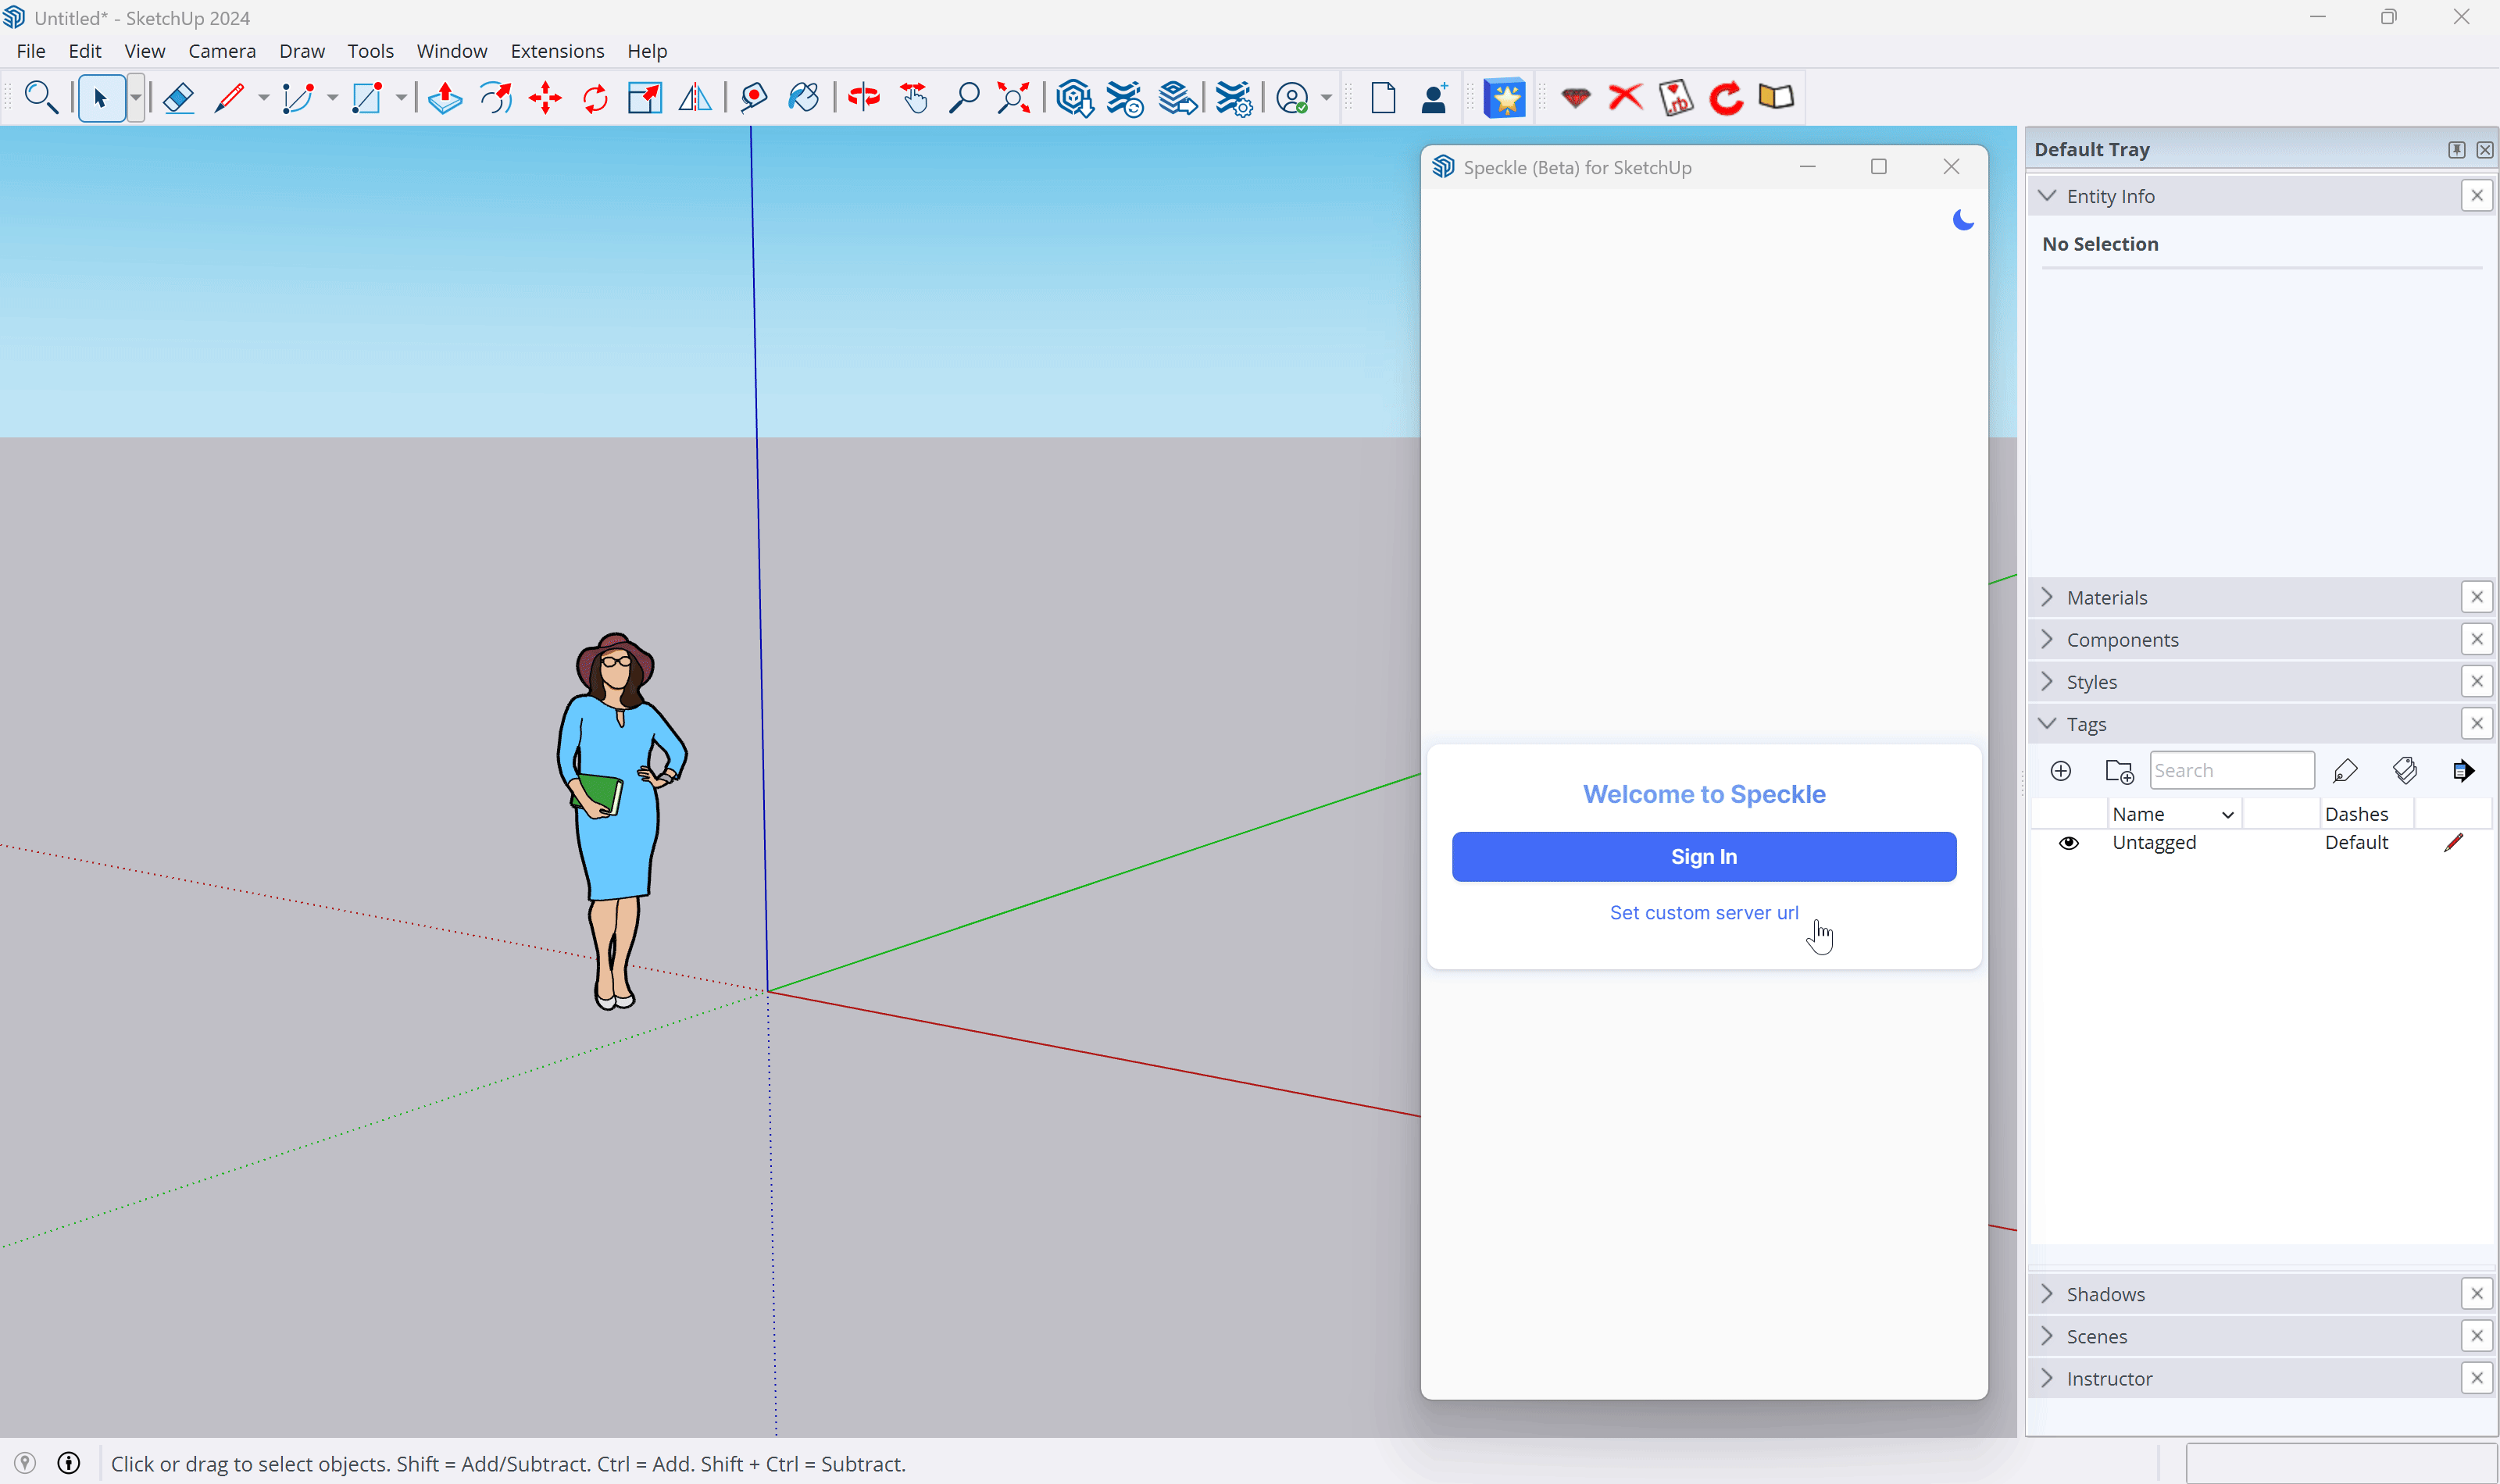
Task: Click the Tags search input field
Action: click(2230, 769)
